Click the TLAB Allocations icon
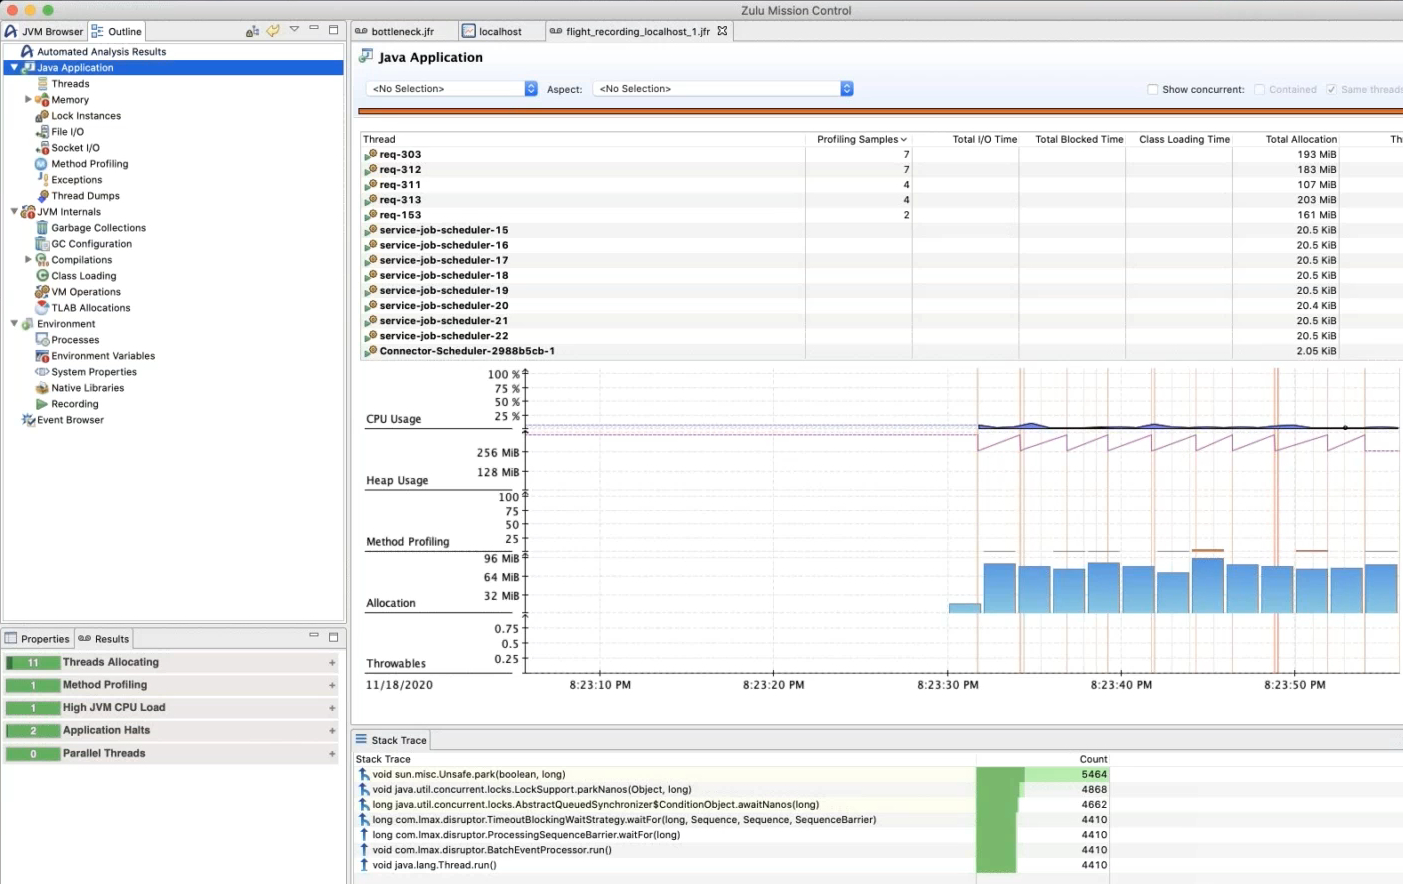The image size is (1403, 884). point(42,308)
